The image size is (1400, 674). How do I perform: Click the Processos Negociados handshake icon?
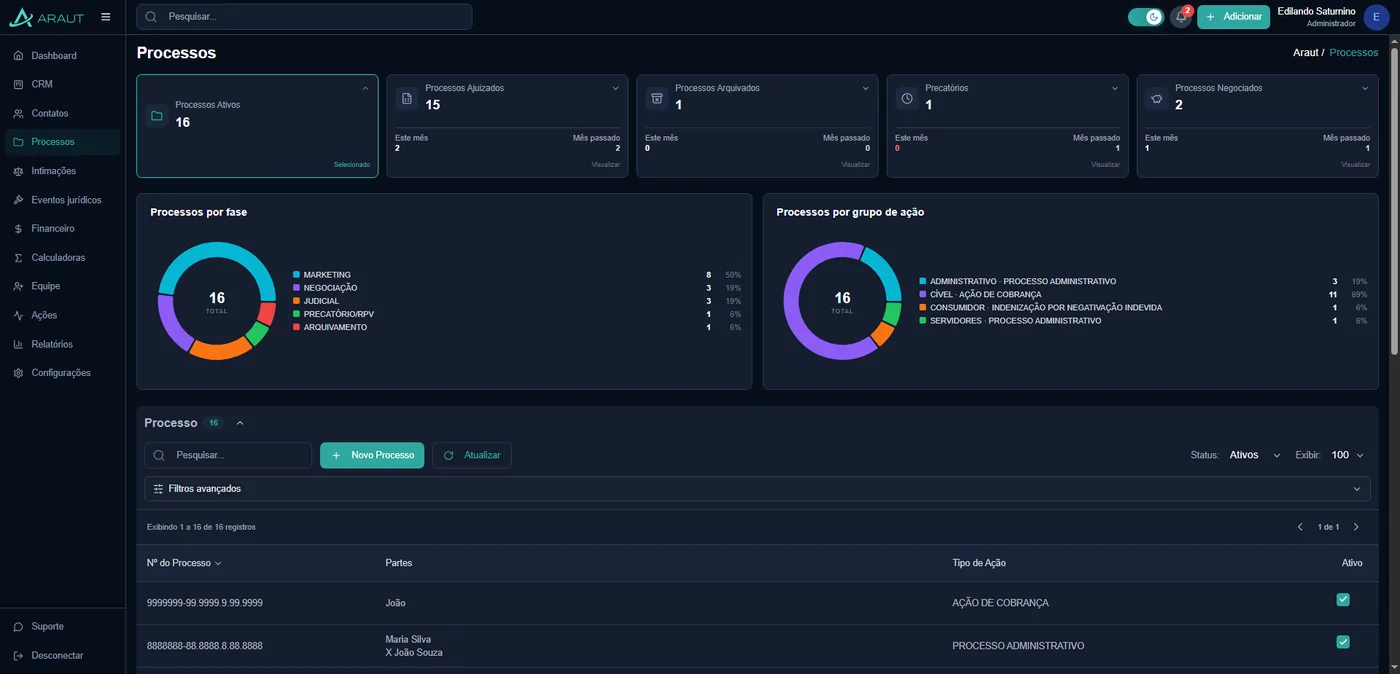click(x=1157, y=98)
